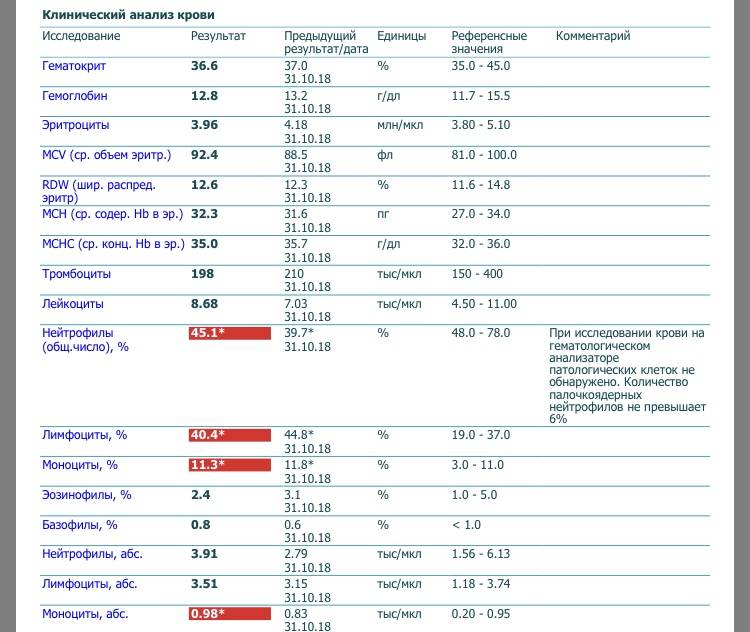750x632 pixels.
Task: Click the MCH unit пг
Action: pyautogui.click(x=383, y=214)
